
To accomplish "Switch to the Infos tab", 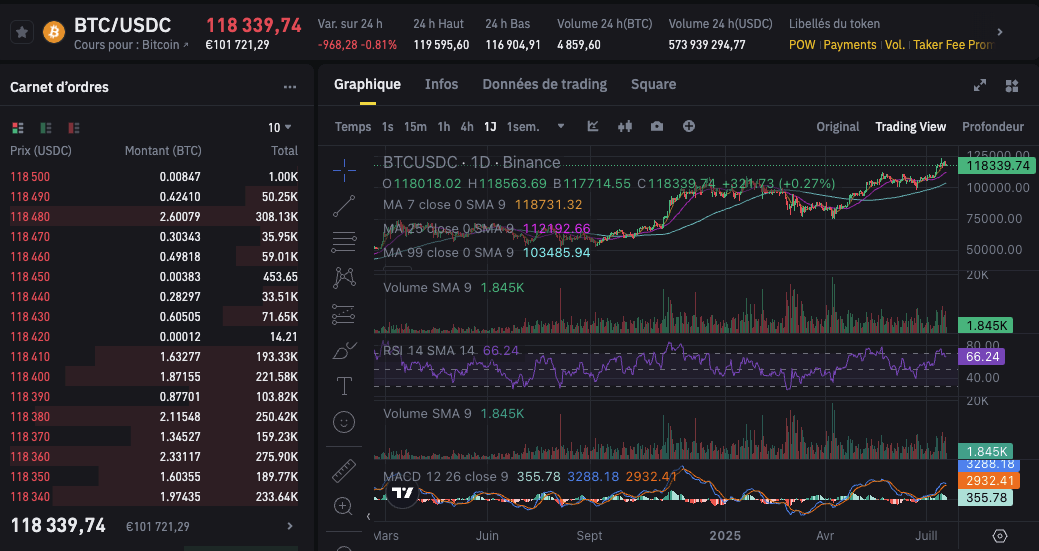I will (441, 85).
